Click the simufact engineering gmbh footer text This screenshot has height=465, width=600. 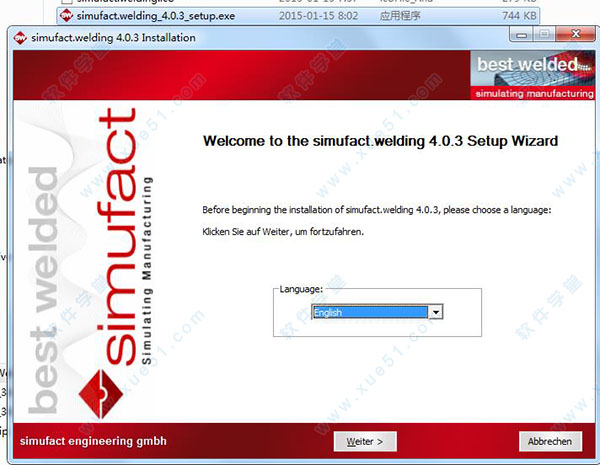(x=94, y=441)
